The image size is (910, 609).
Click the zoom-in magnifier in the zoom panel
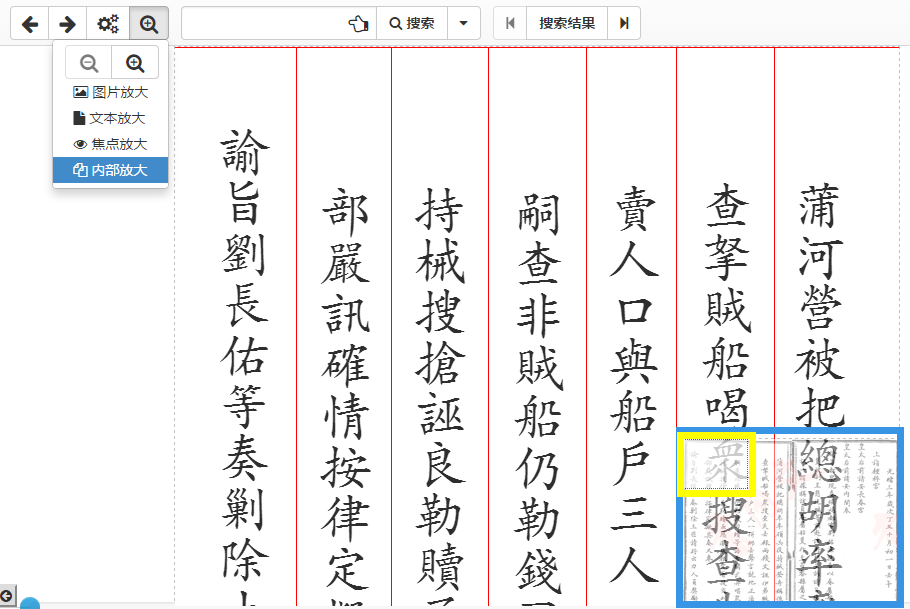pyautogui.click(x=133, y=62)
